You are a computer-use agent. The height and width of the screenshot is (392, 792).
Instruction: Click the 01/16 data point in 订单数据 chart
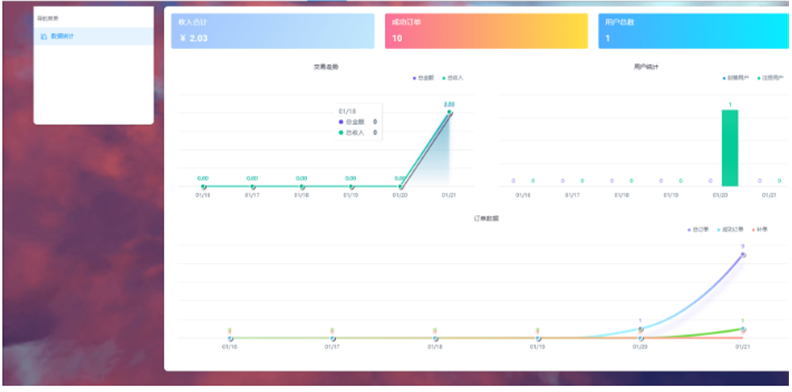[230, 338]
